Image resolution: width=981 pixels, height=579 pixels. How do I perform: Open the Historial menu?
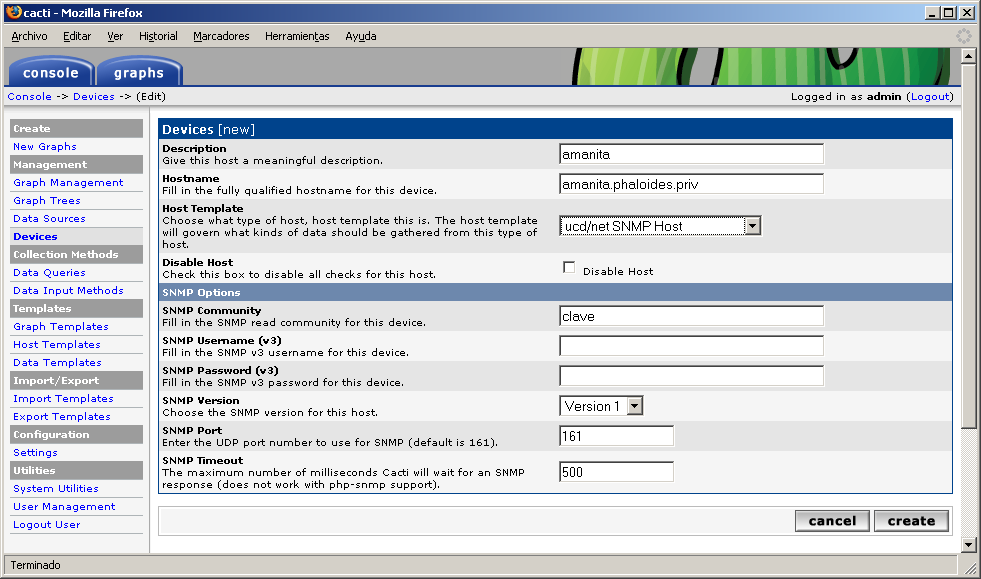[x=158, y=36]
